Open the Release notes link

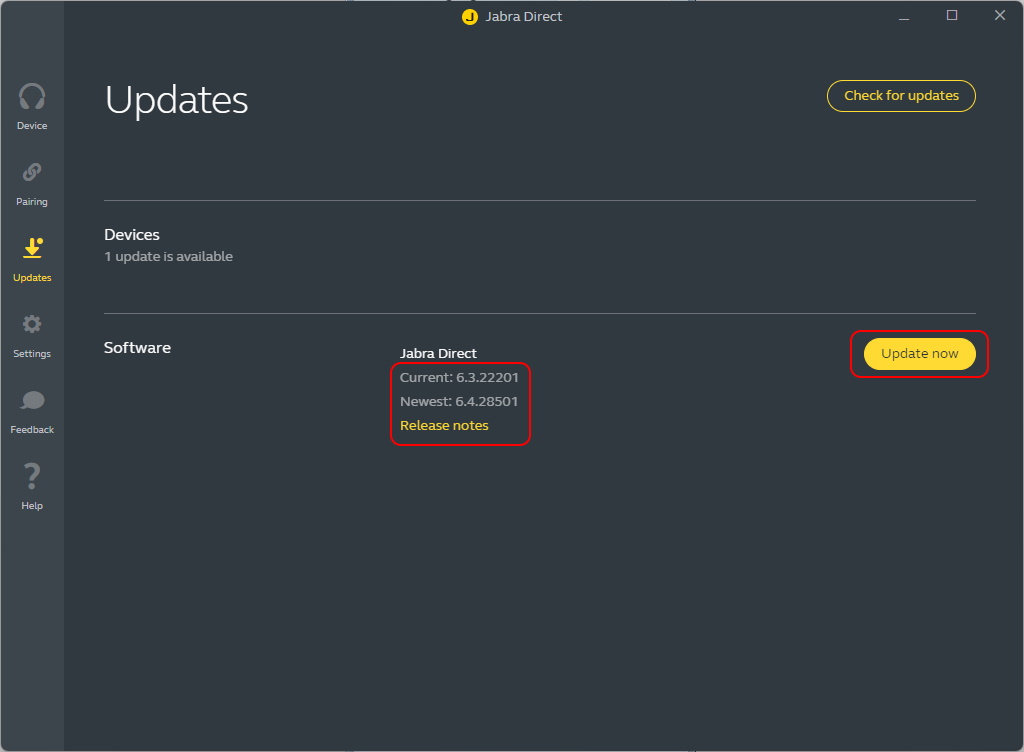click(x=444, y=426)
